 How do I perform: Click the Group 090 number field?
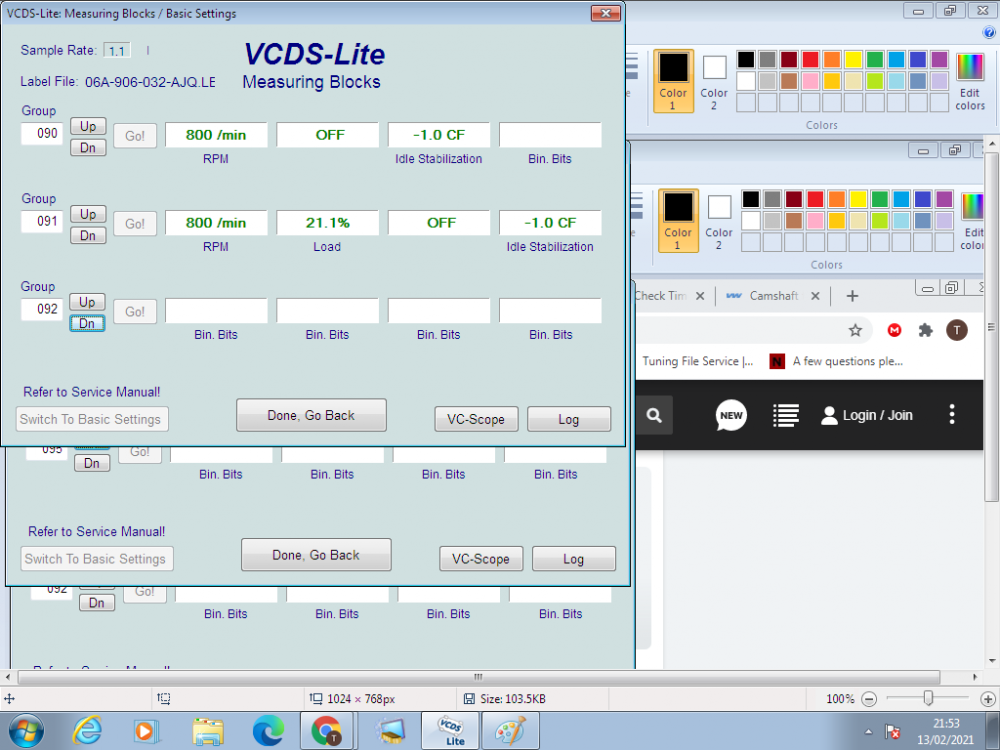click(42, 133)
